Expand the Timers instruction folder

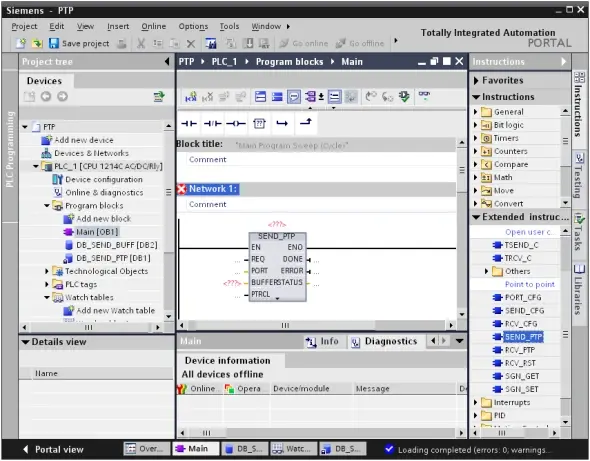point(475,138)
